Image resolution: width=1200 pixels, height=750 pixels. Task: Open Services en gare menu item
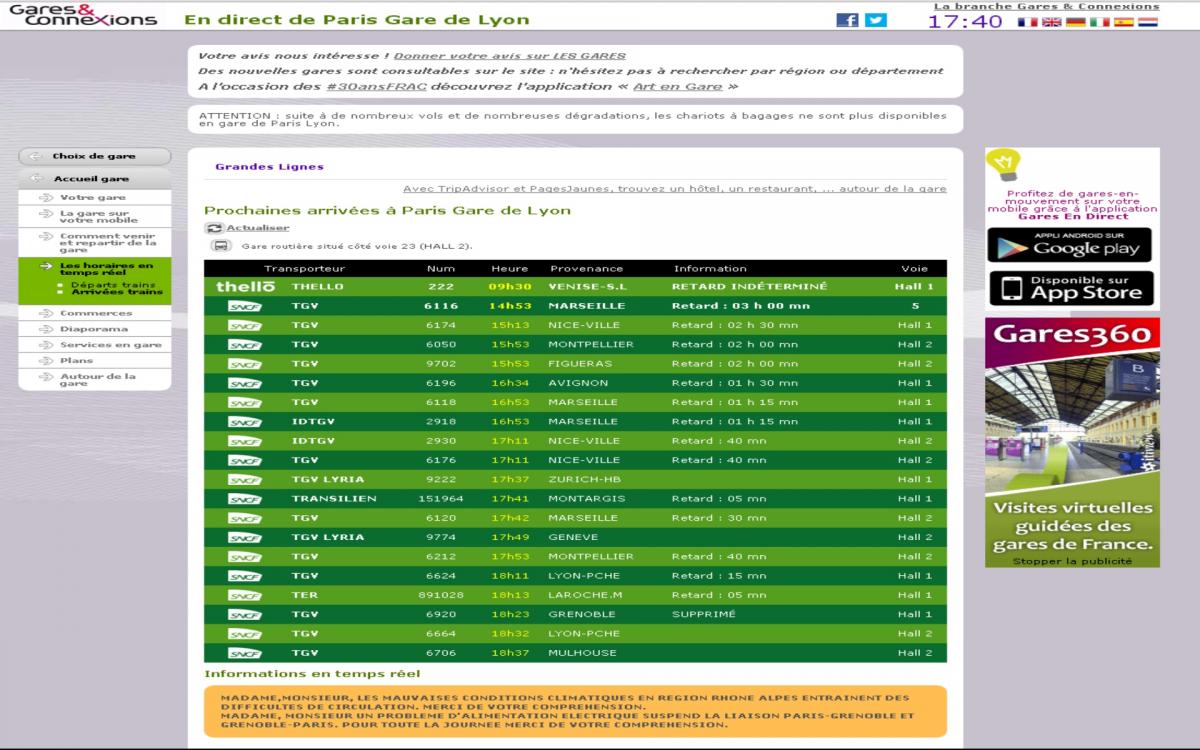(x=110, y=345)
